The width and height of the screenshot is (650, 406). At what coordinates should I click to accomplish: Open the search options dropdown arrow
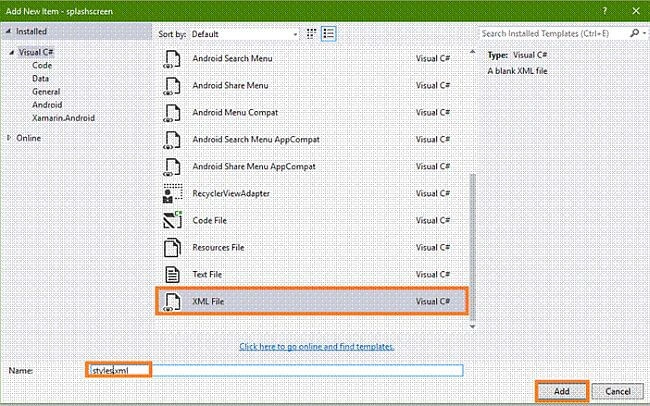(x=644, y=33)
